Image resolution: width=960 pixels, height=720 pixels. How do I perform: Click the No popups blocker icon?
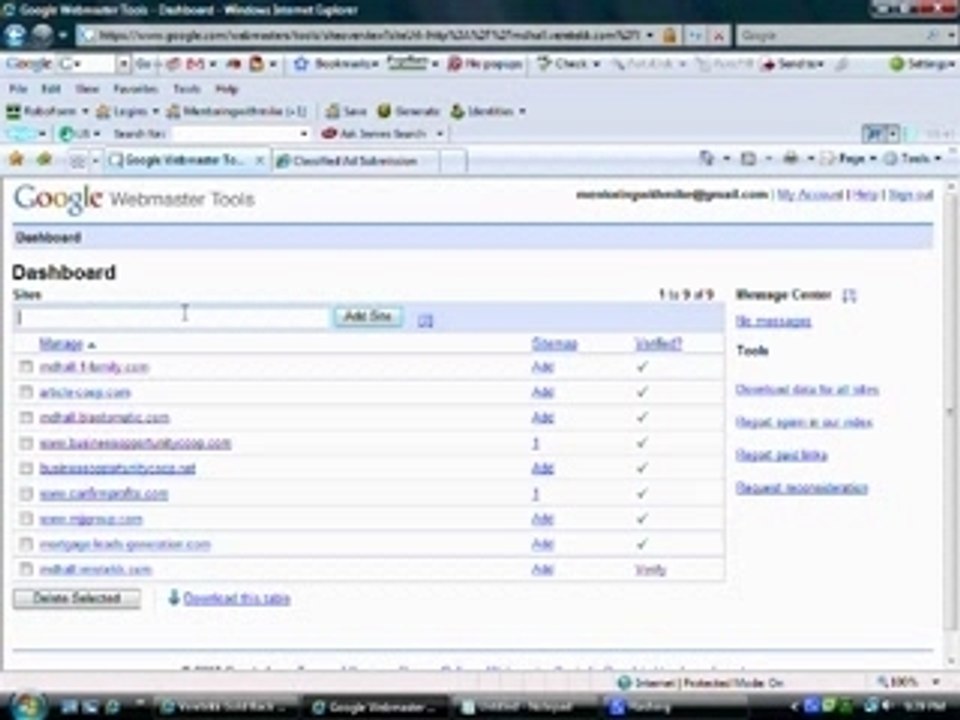click(454, 64)
